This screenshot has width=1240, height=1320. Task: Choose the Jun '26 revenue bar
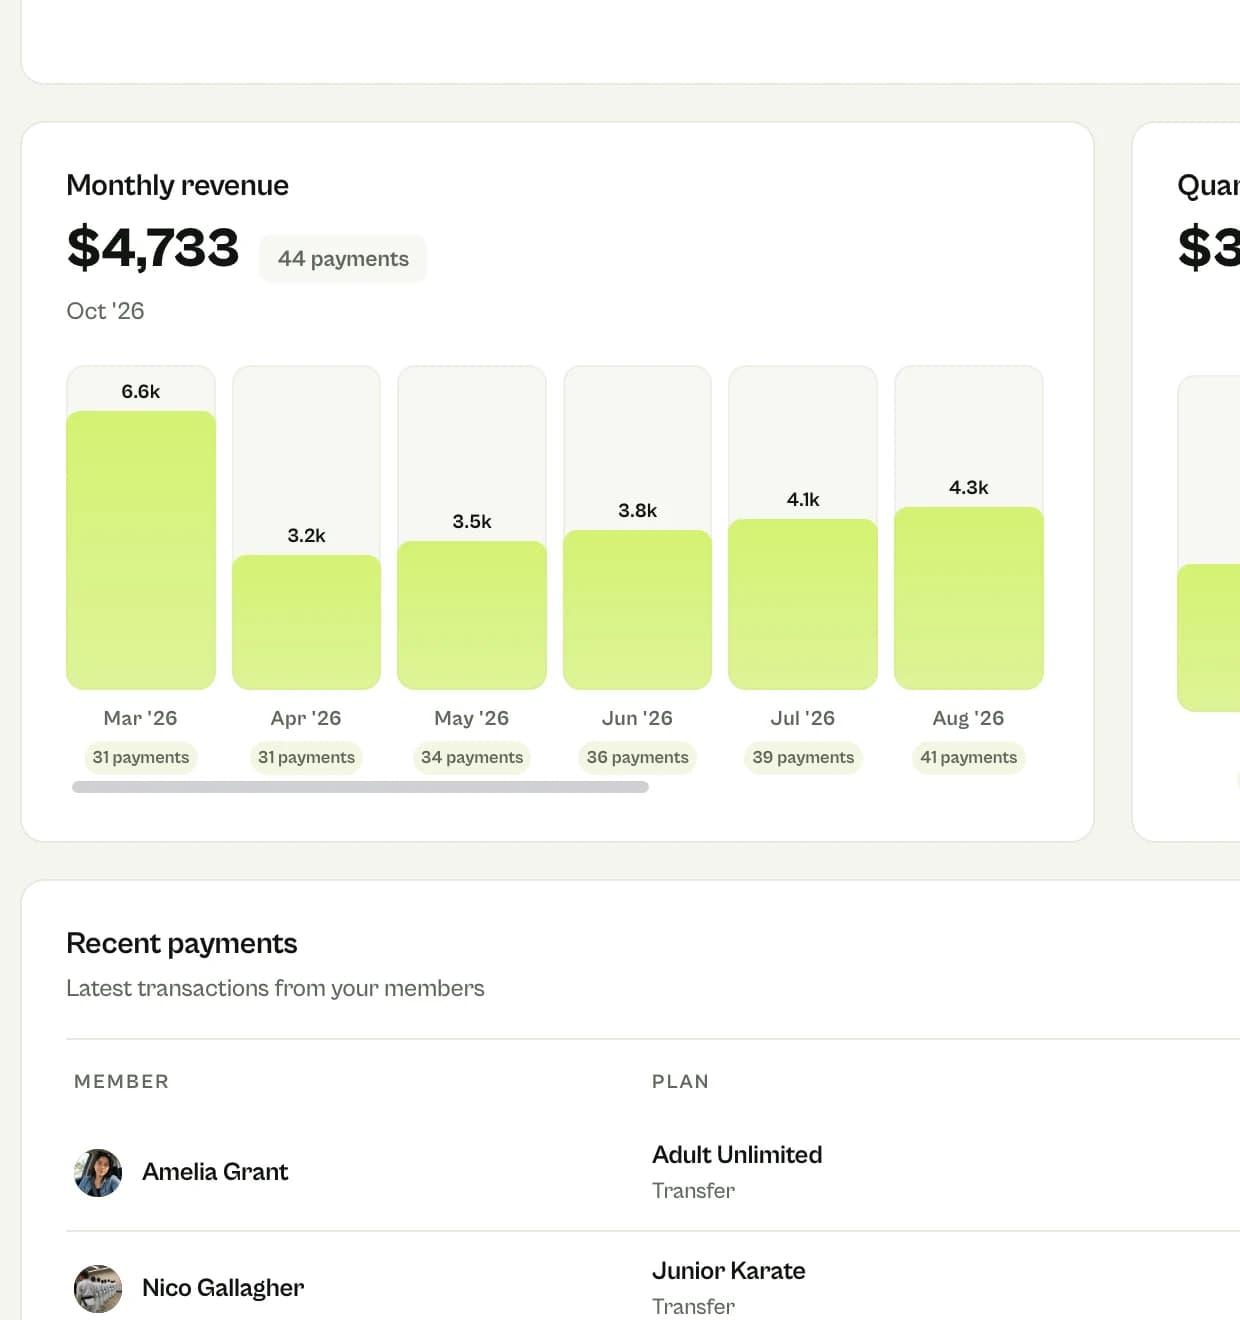tap(637, 610)
